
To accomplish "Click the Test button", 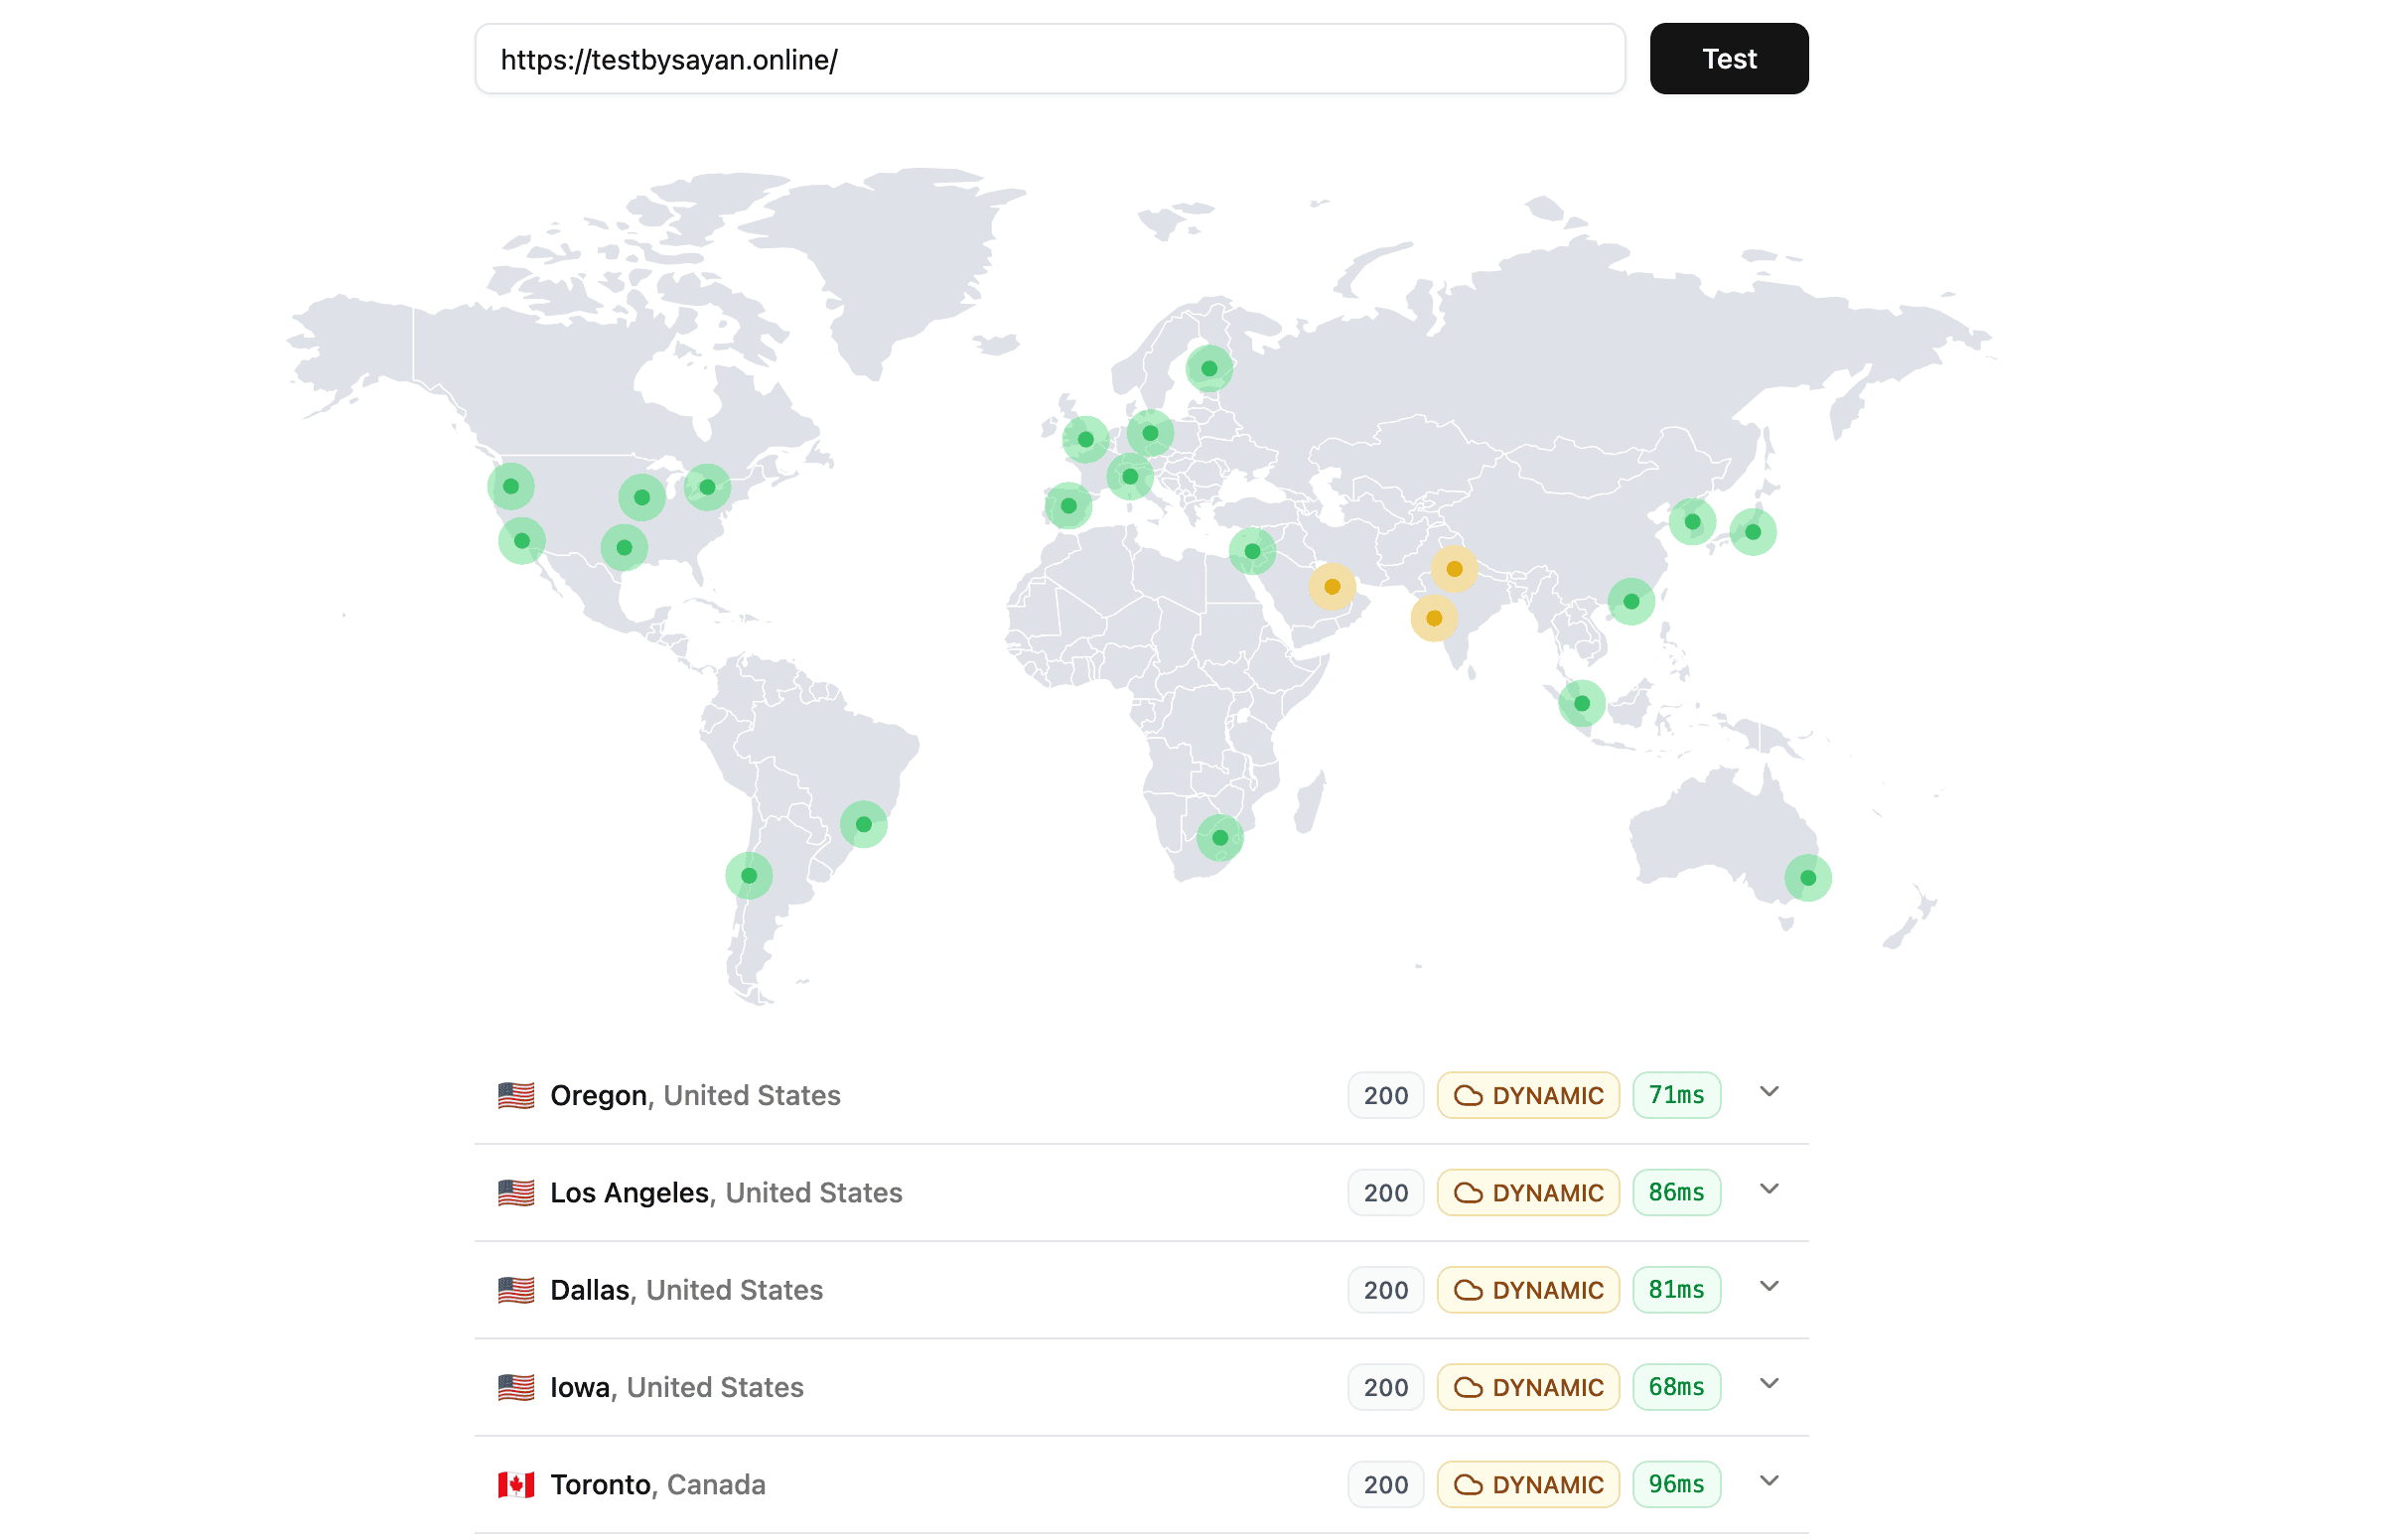I will pos(1728,59).
